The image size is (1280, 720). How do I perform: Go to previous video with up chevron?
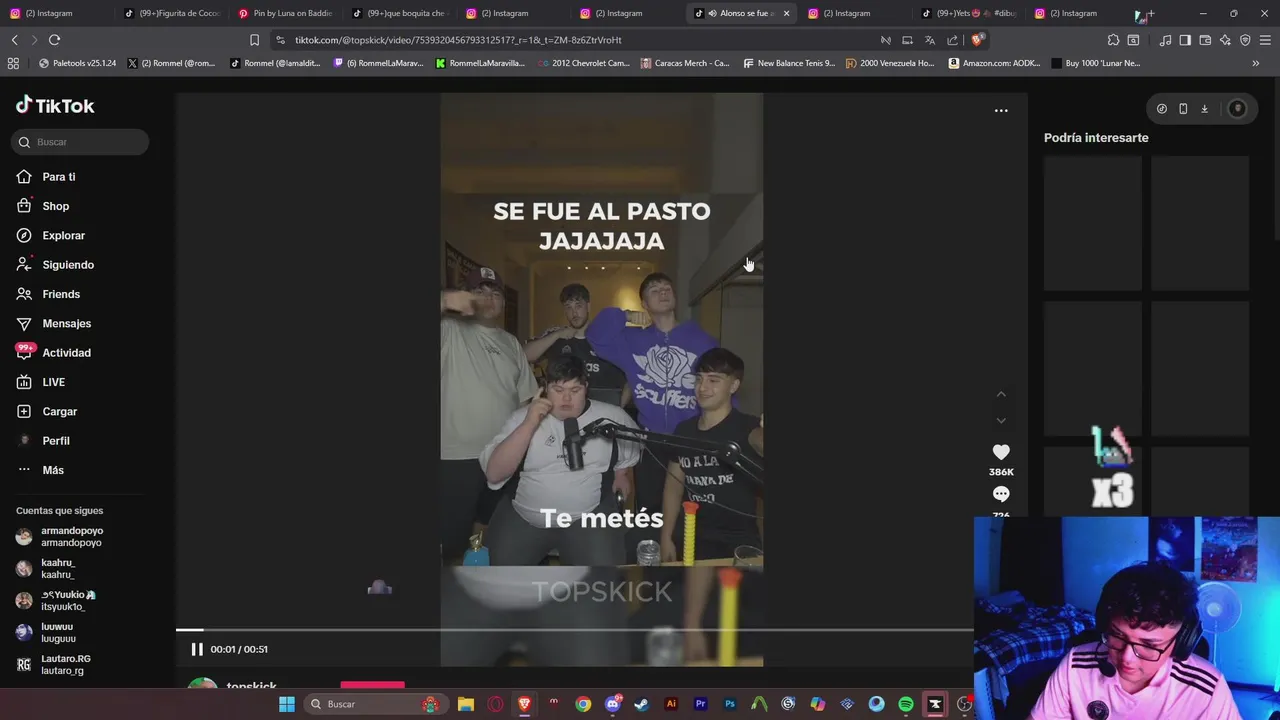(1001, 394)
